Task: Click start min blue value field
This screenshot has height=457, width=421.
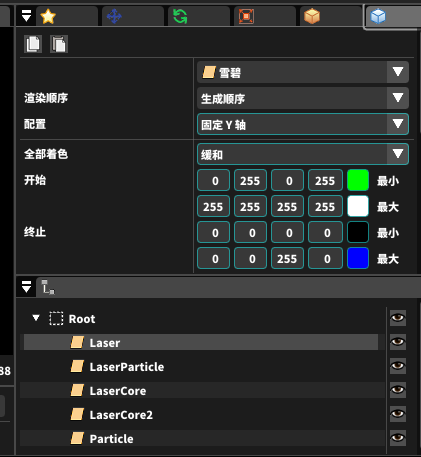Action: [287, 180]
